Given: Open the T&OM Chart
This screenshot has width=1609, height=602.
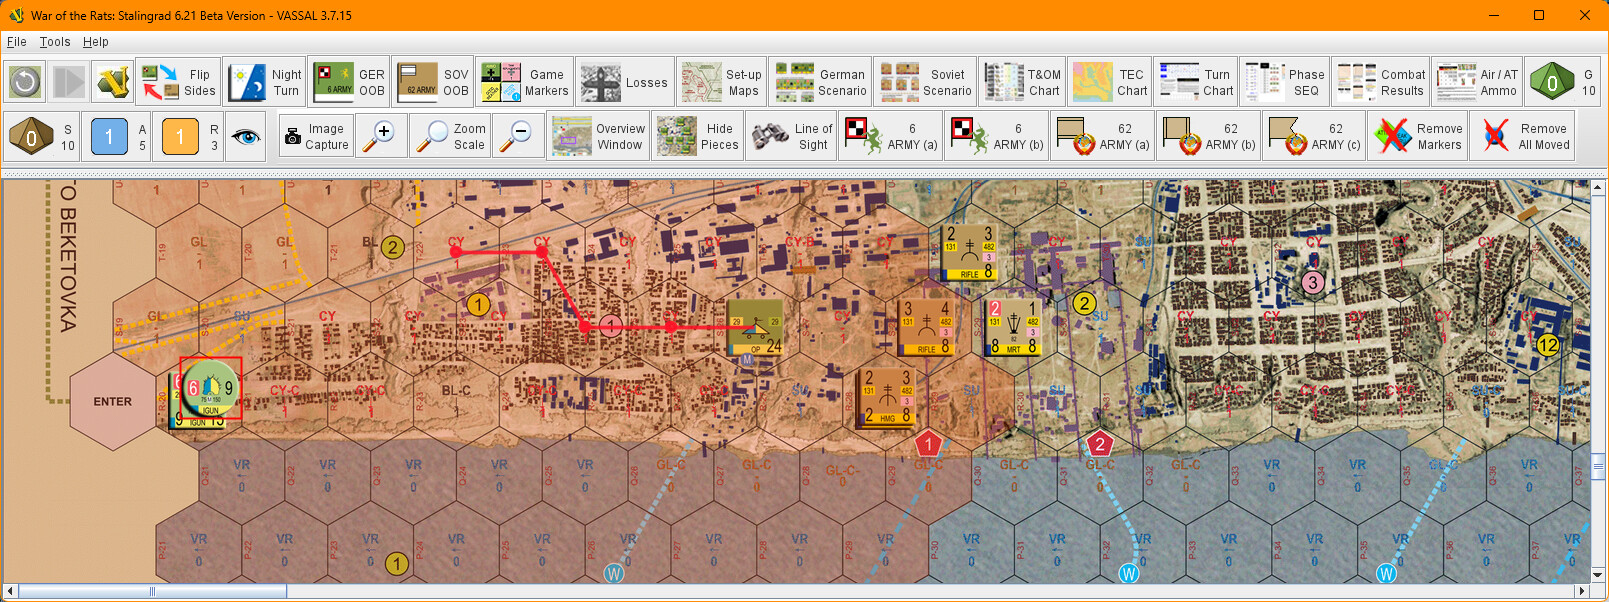Looking at the screenshot, I should (x=1022, y=82).
